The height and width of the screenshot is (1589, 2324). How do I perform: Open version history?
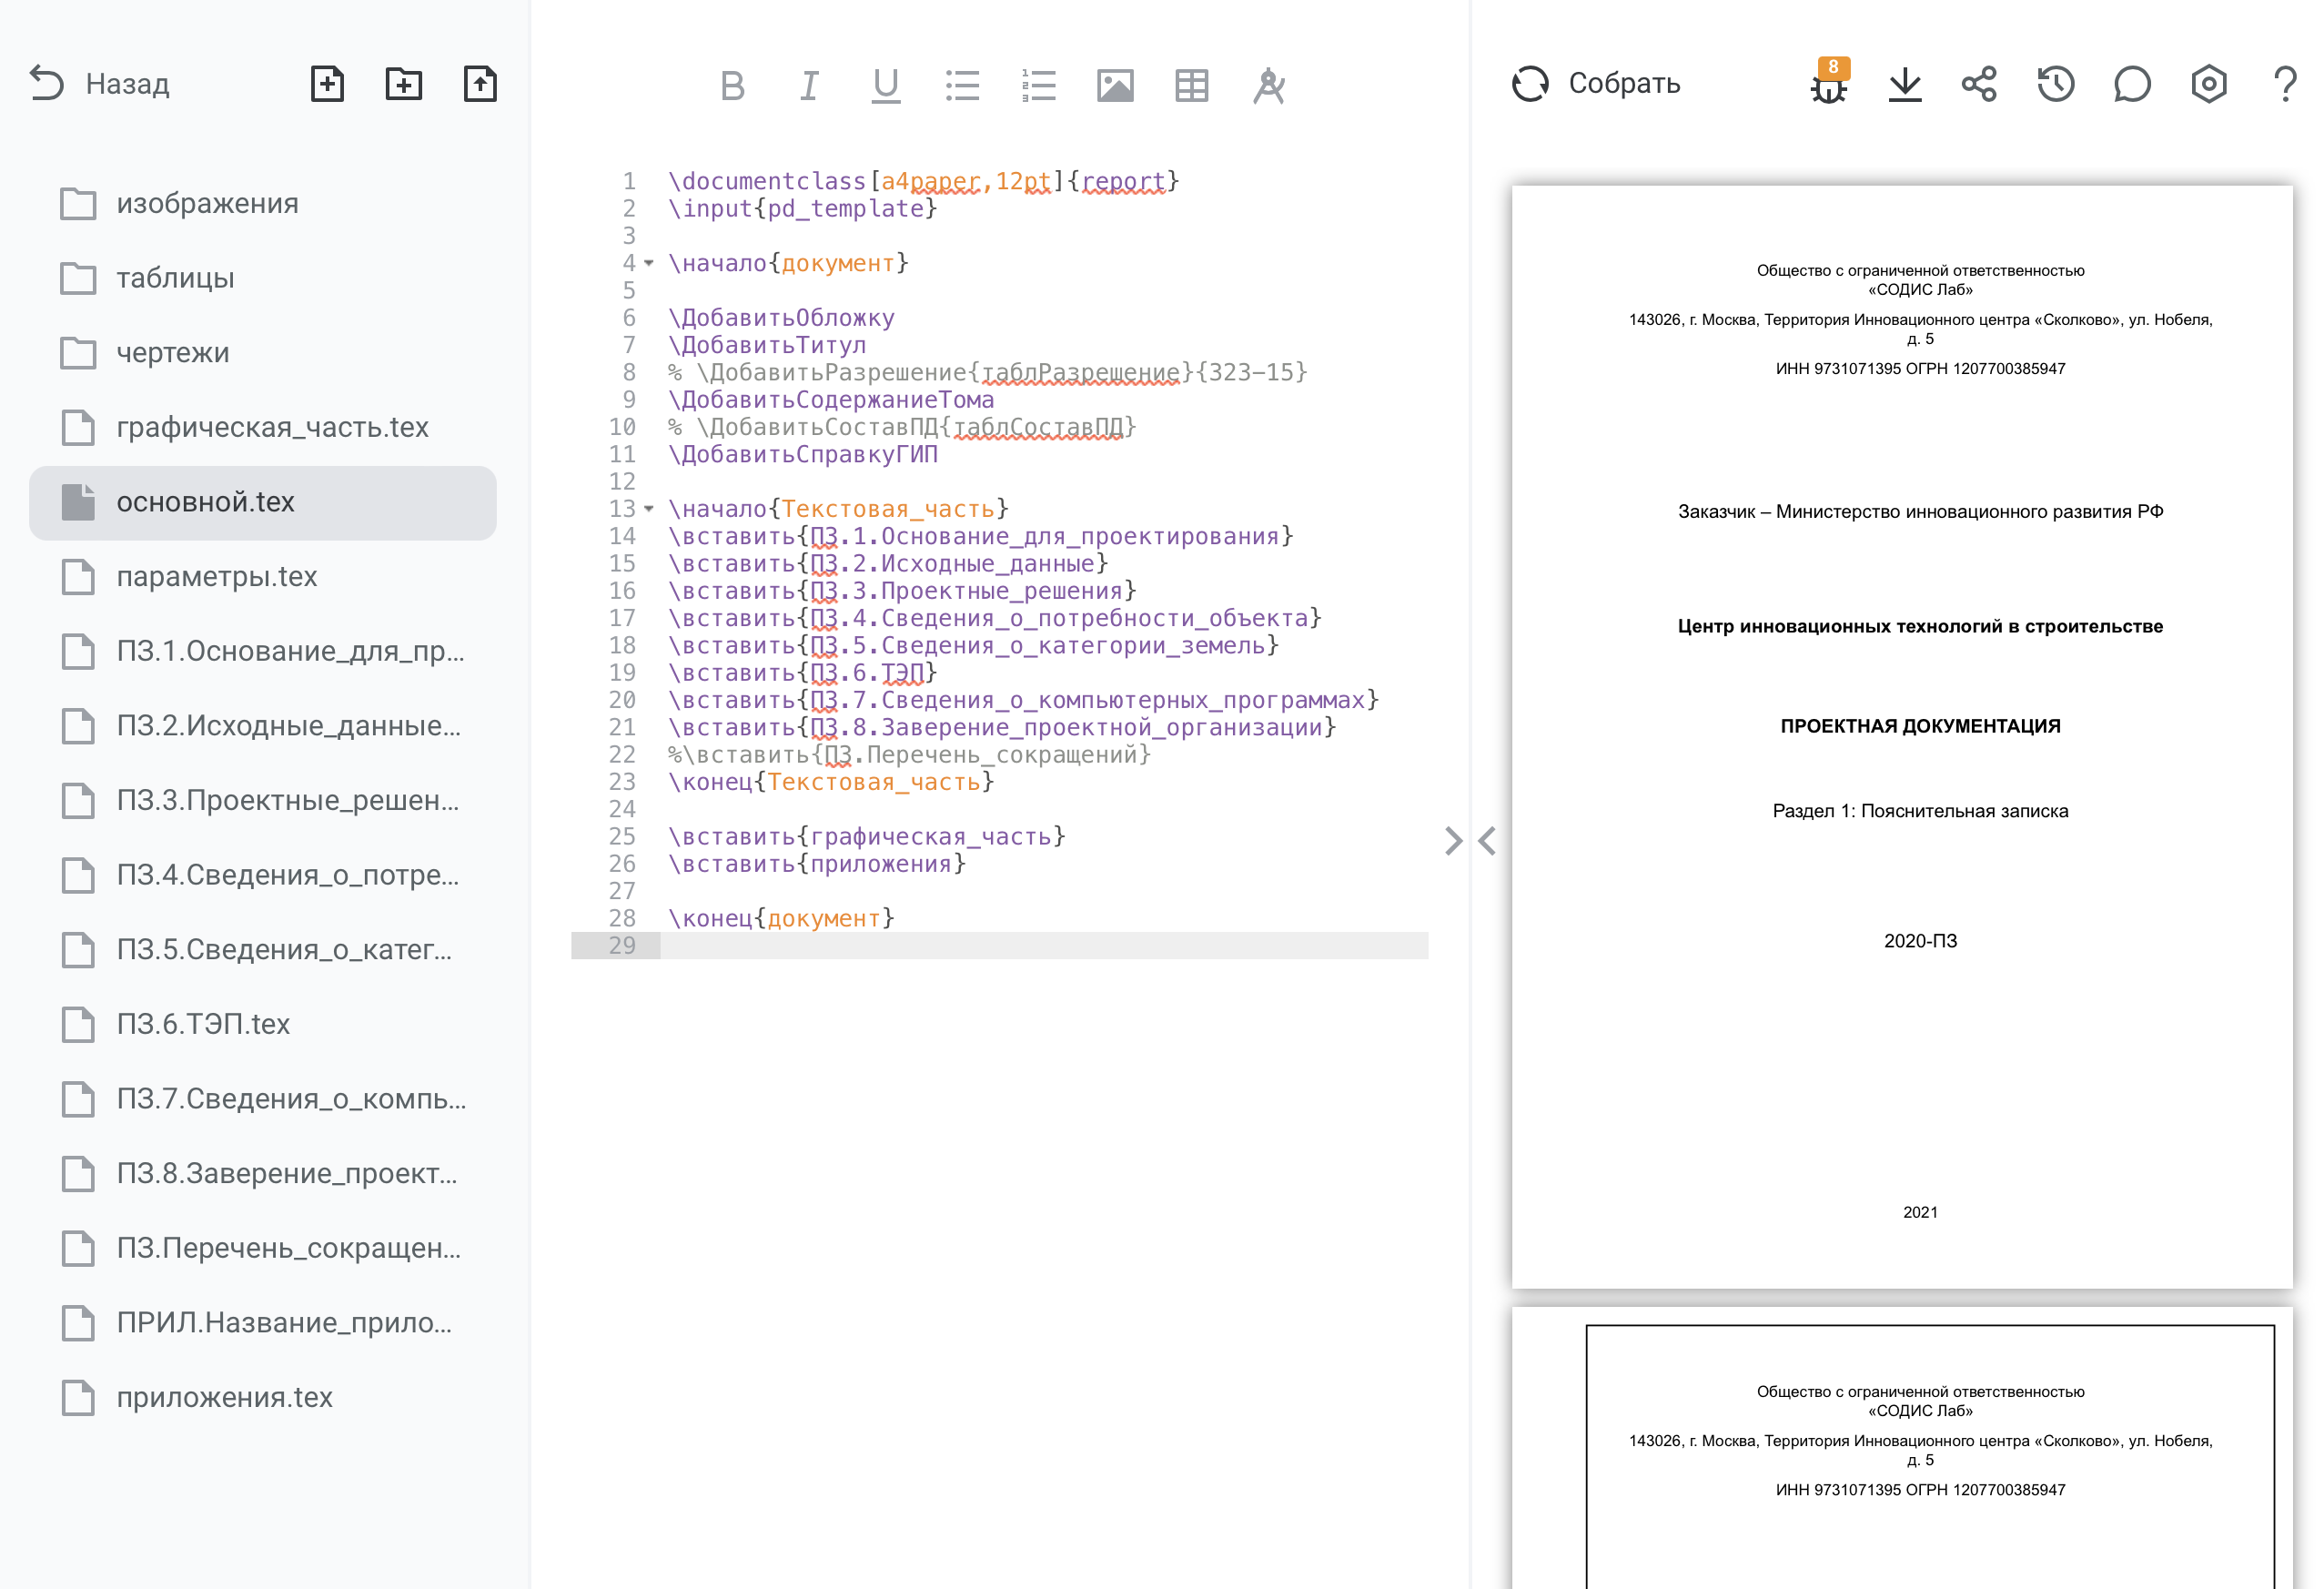pyautogui.click(x=2056, y=84)
